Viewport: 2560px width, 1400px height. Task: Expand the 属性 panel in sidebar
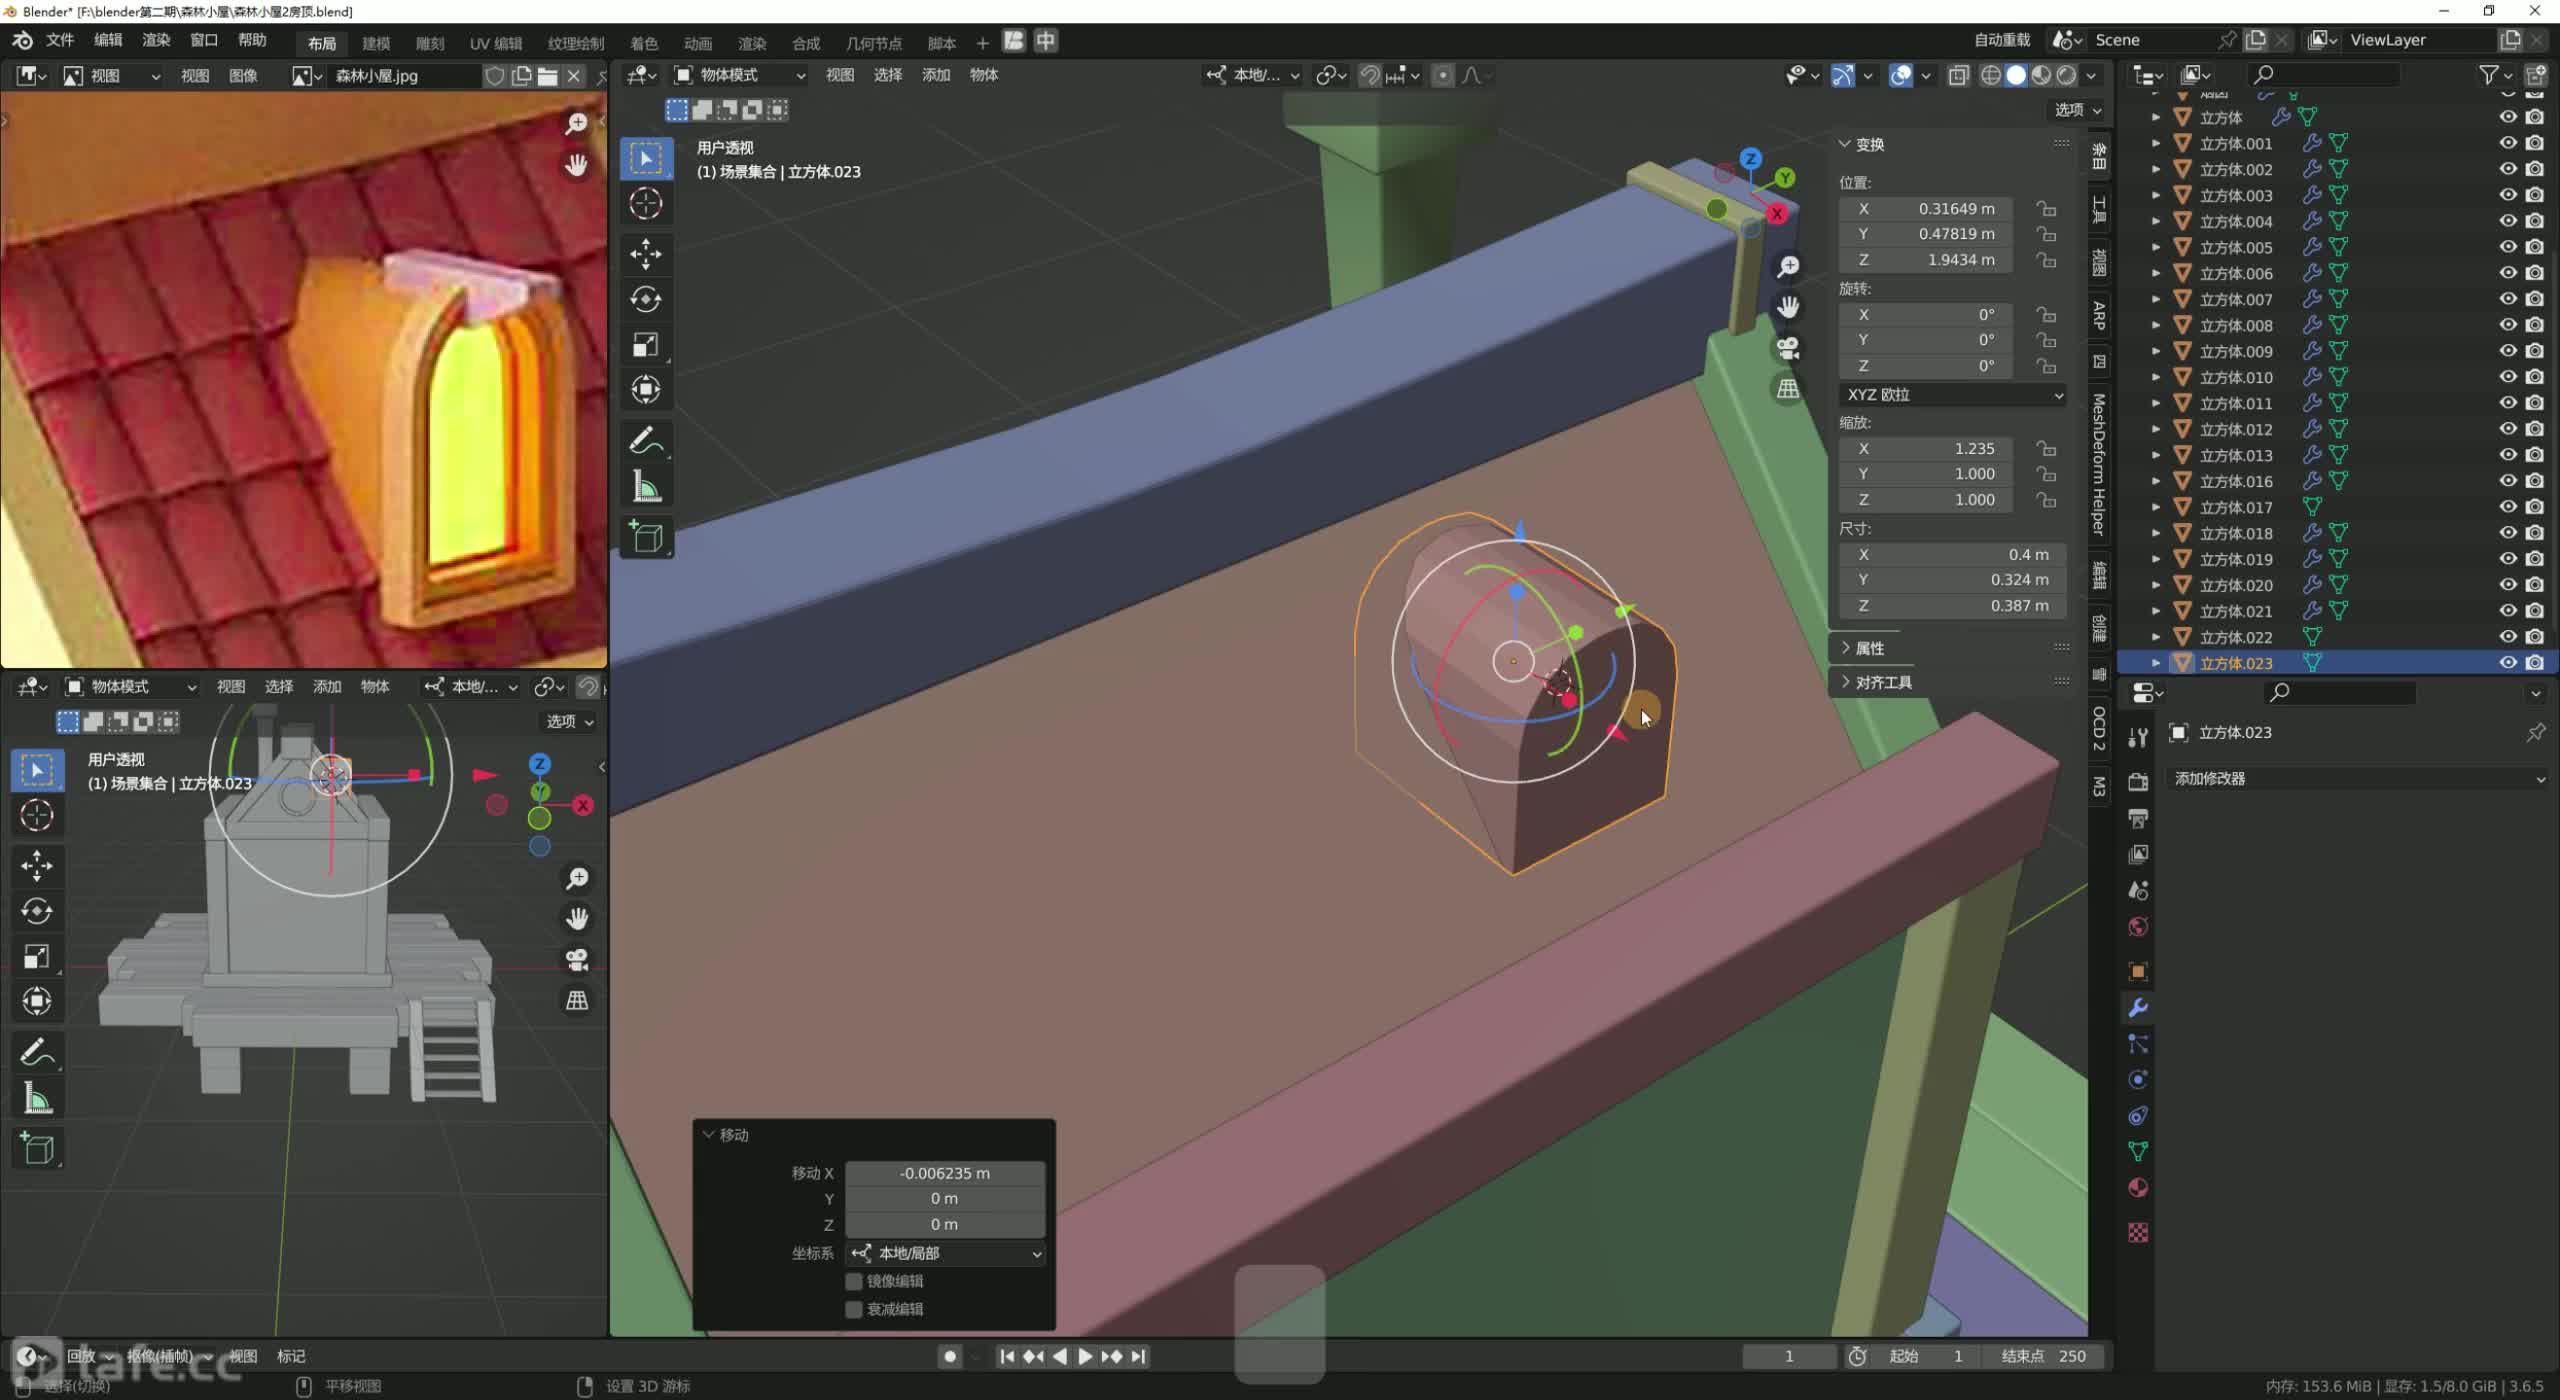1870,648
